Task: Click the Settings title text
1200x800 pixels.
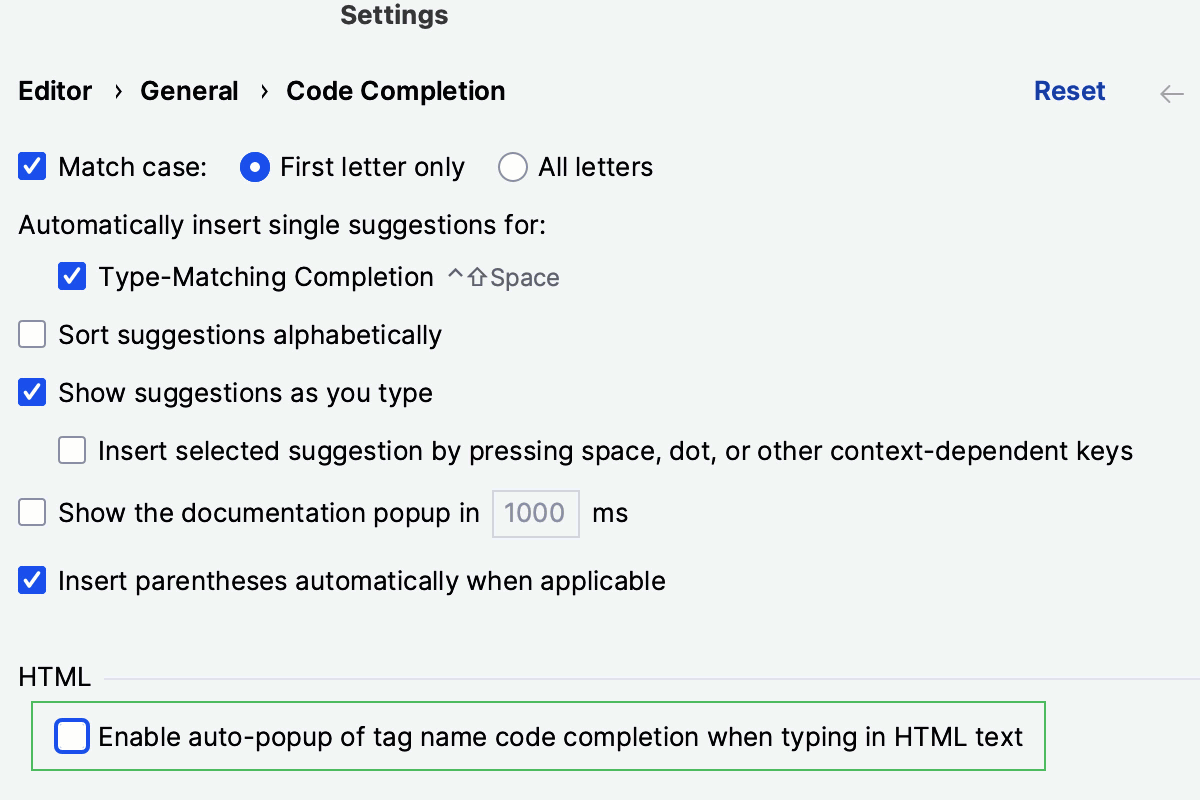Action: (x=393, y=15)
